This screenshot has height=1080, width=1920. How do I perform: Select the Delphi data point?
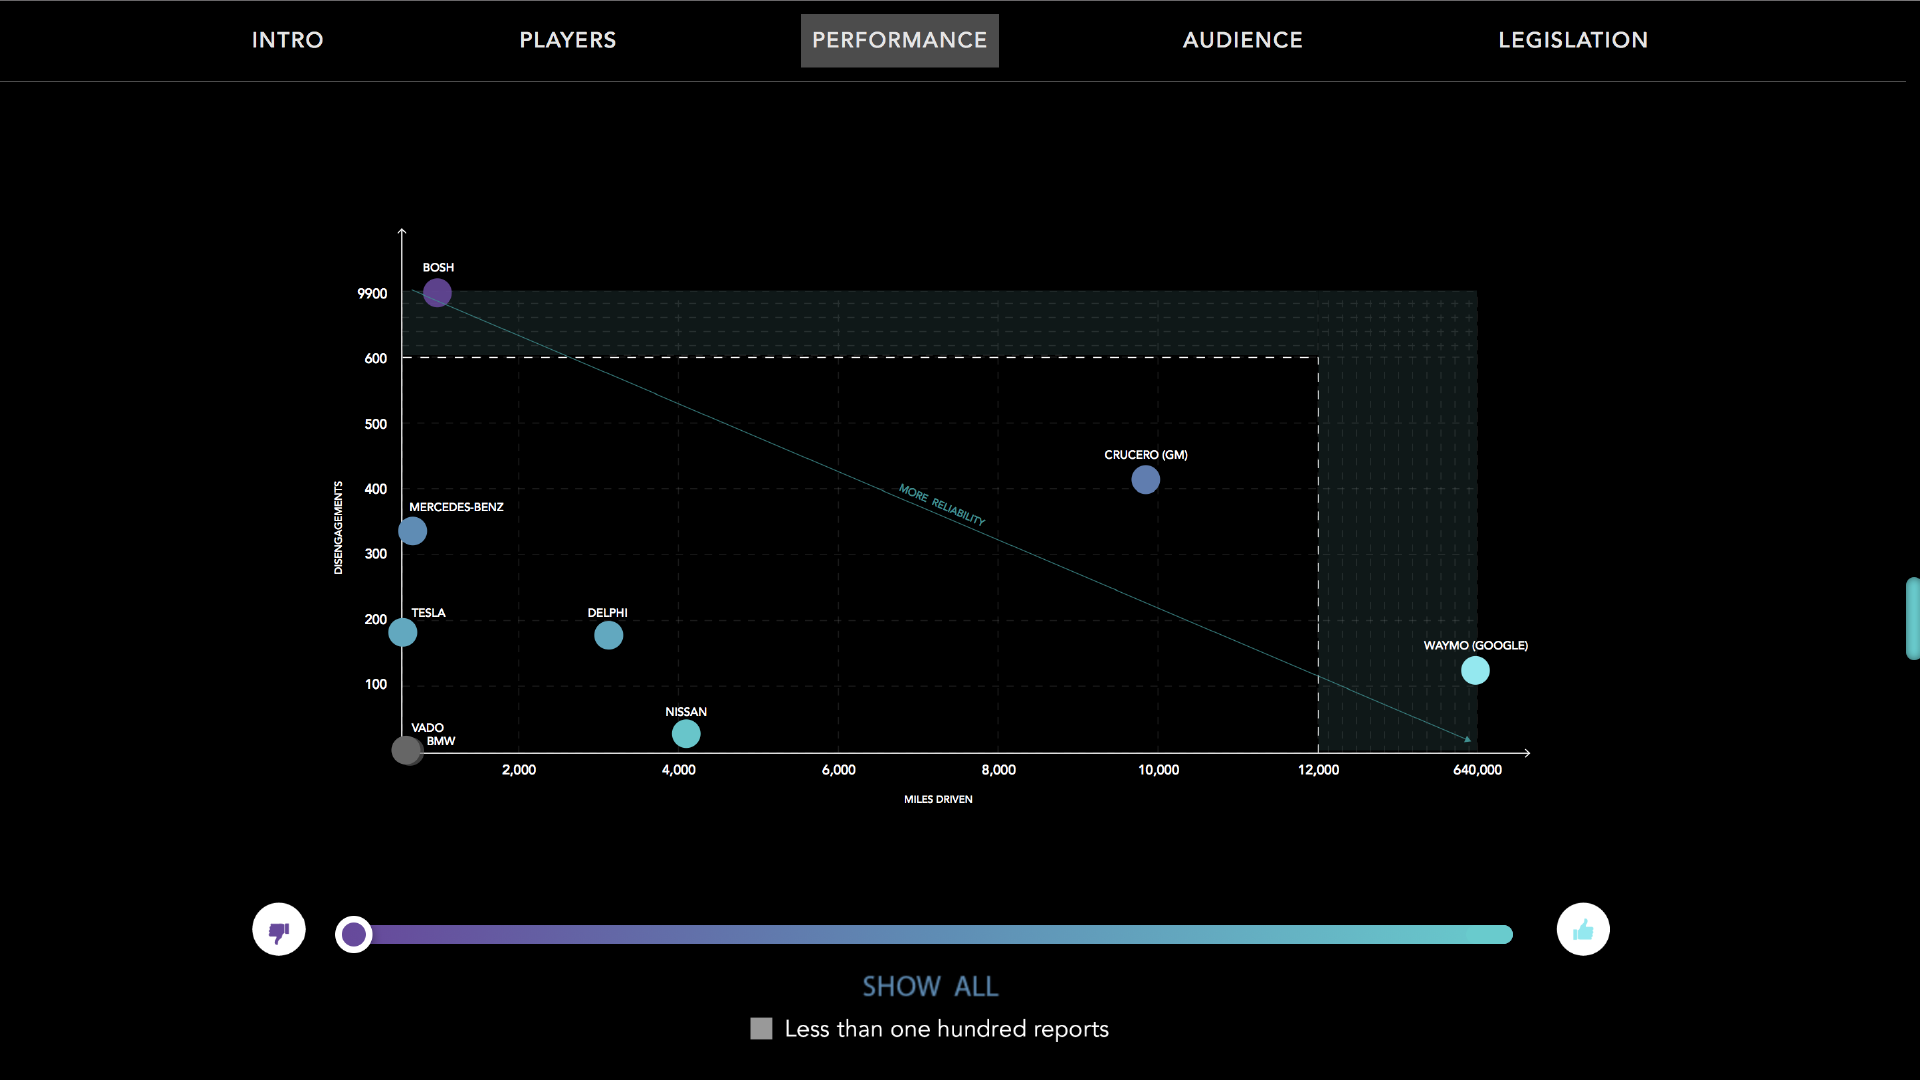608,635
